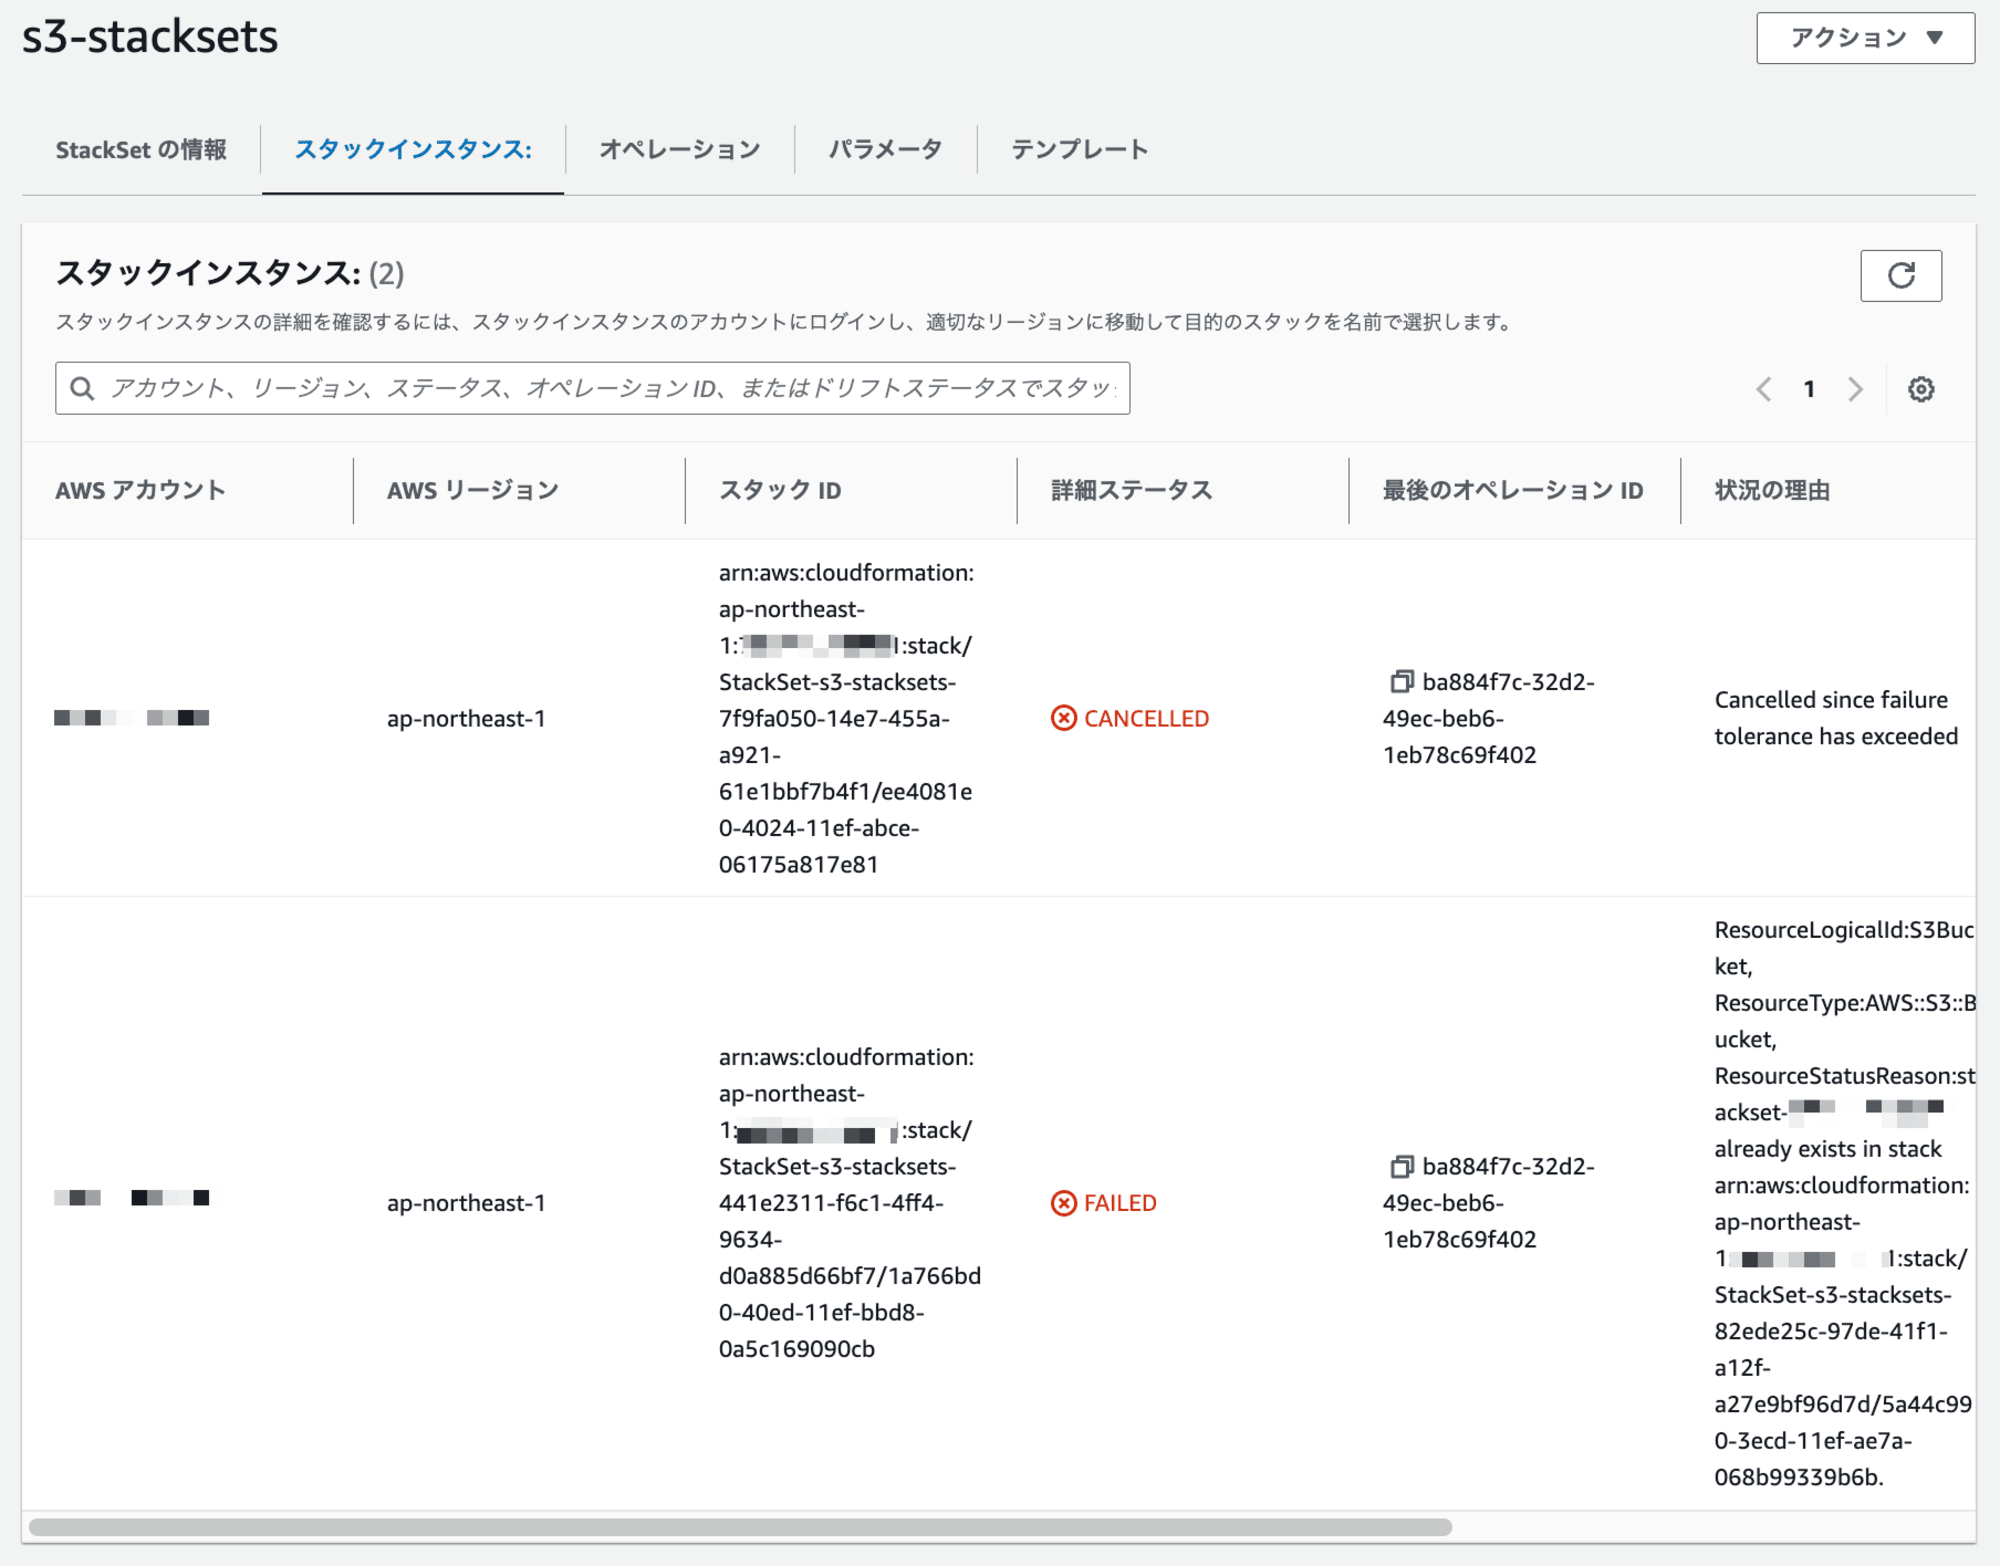
Task: Click the search magnifier icon
Action: [82, 388]
